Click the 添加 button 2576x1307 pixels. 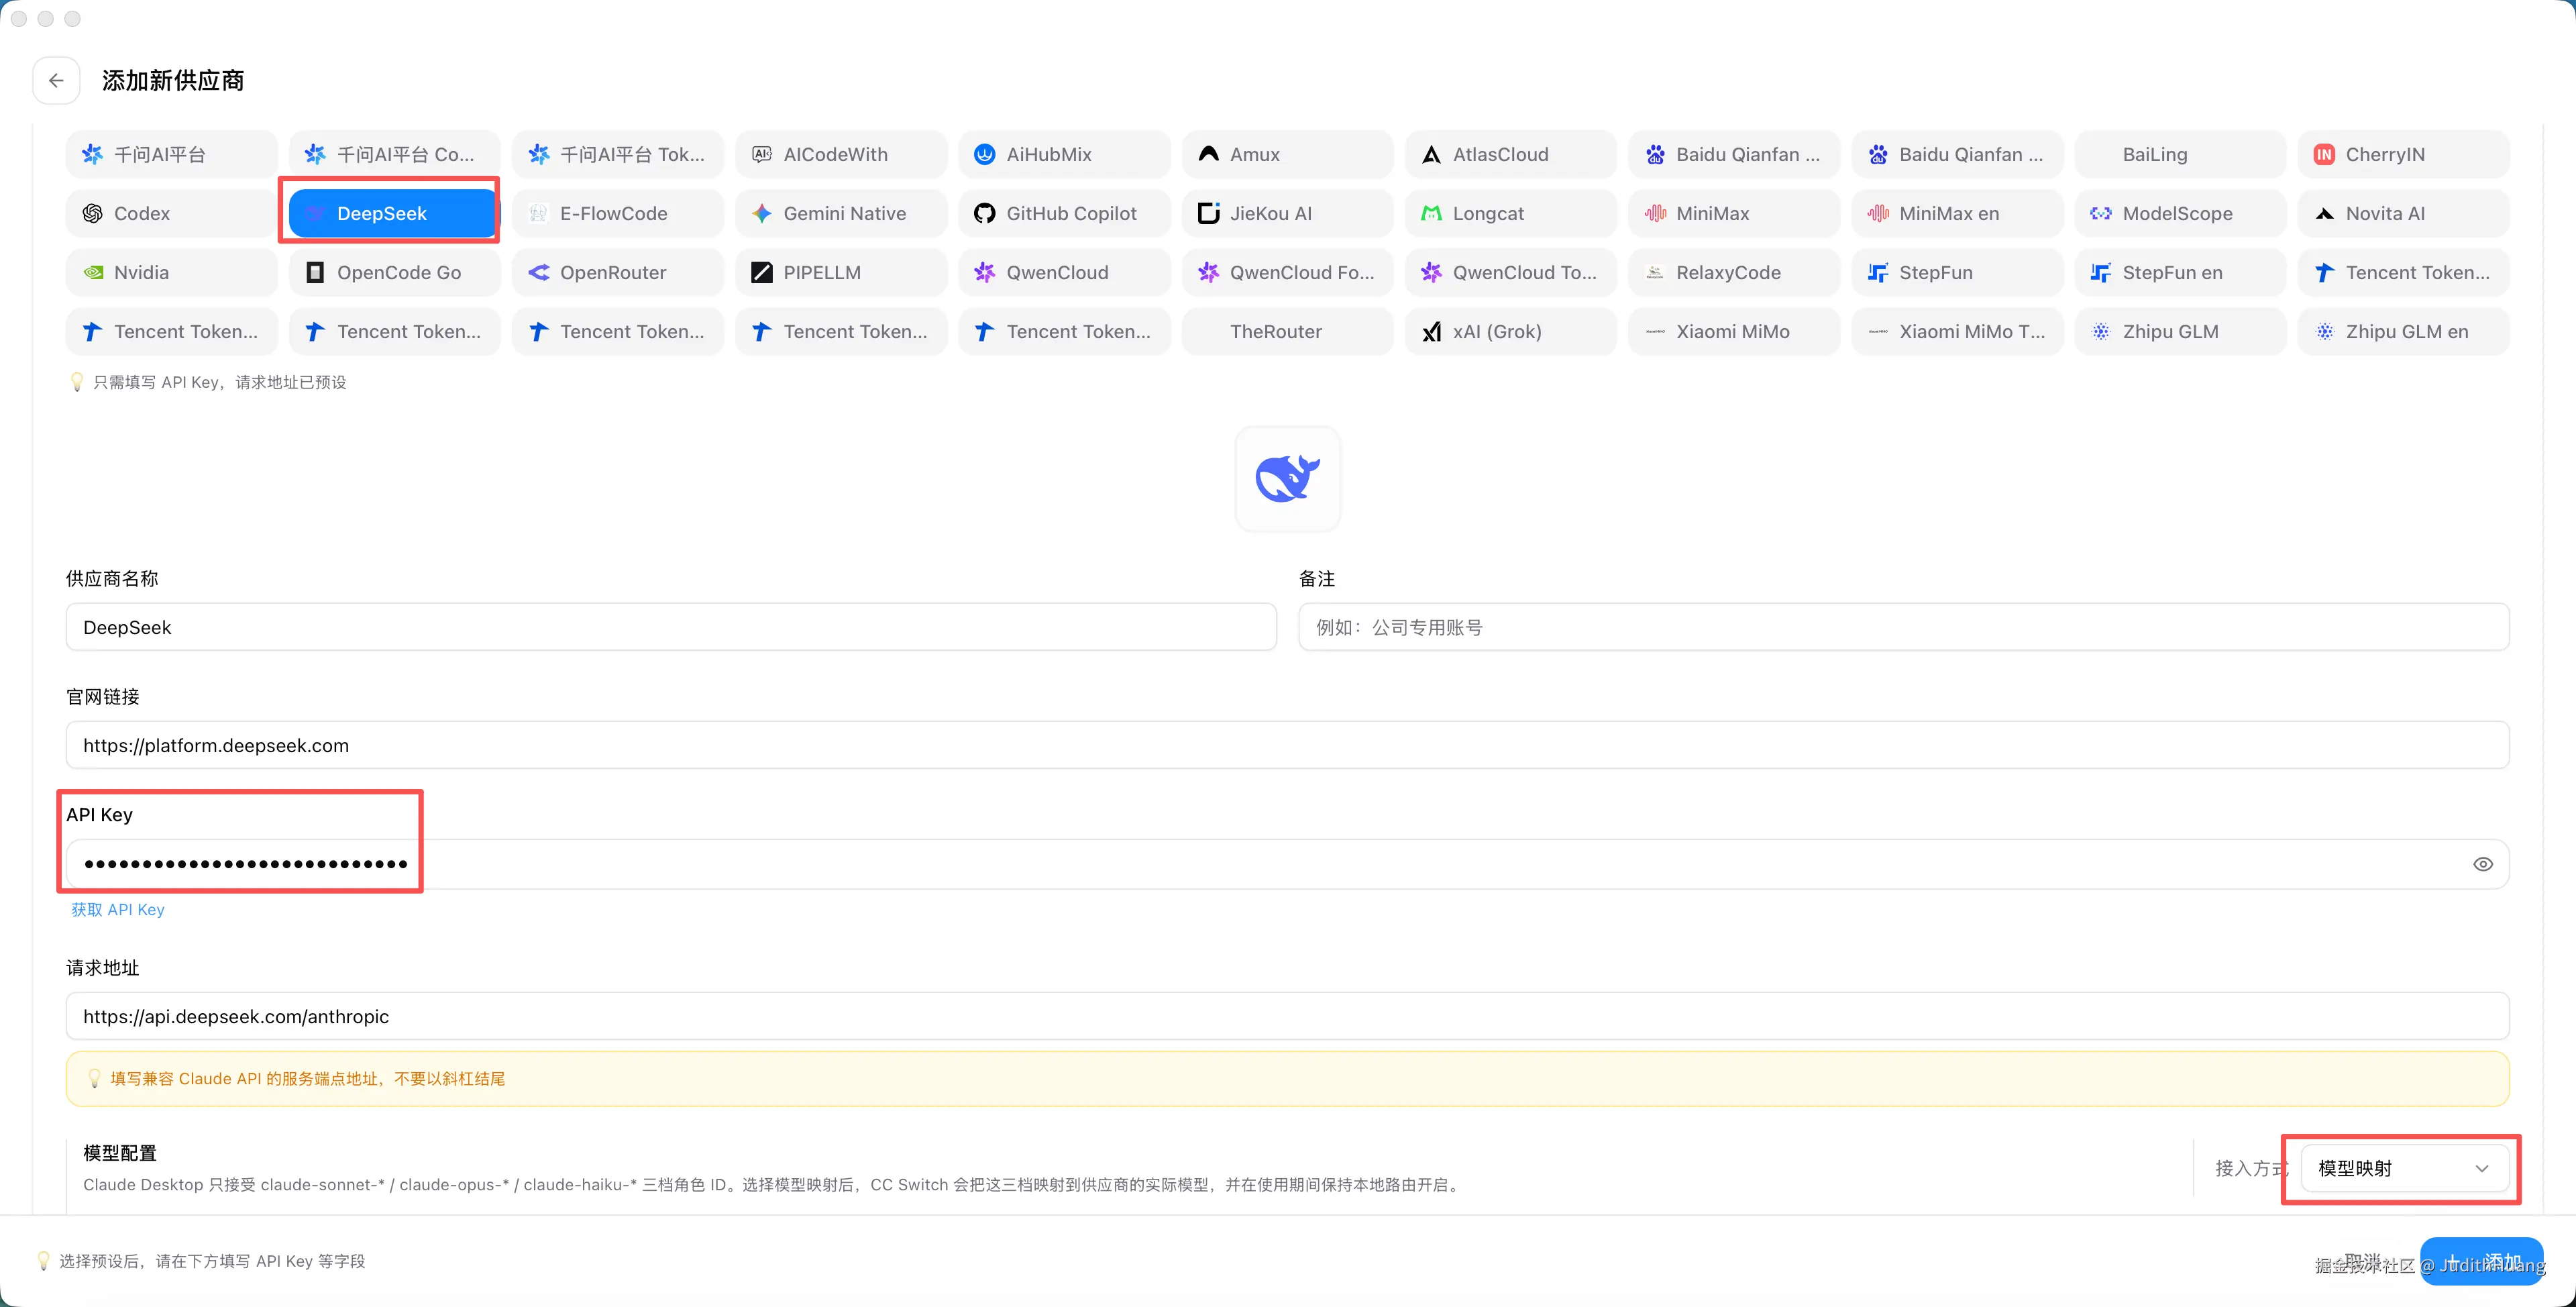tap(2481, 1261)
